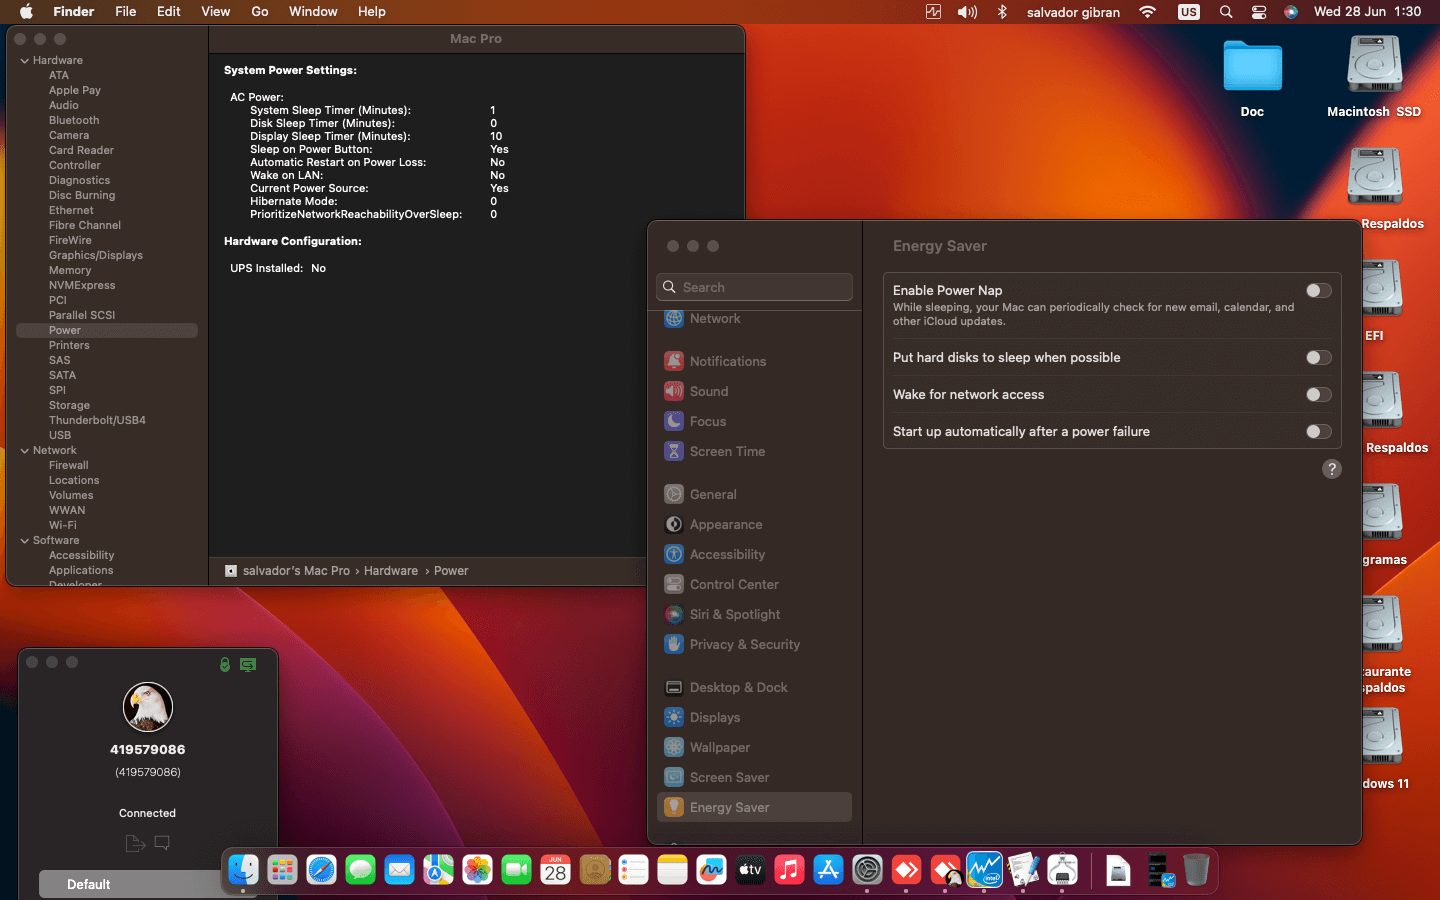This screenshot has width=1440, height=900.
Task: Open Sound in System Settings sidebar
Action: pos(755,391)
